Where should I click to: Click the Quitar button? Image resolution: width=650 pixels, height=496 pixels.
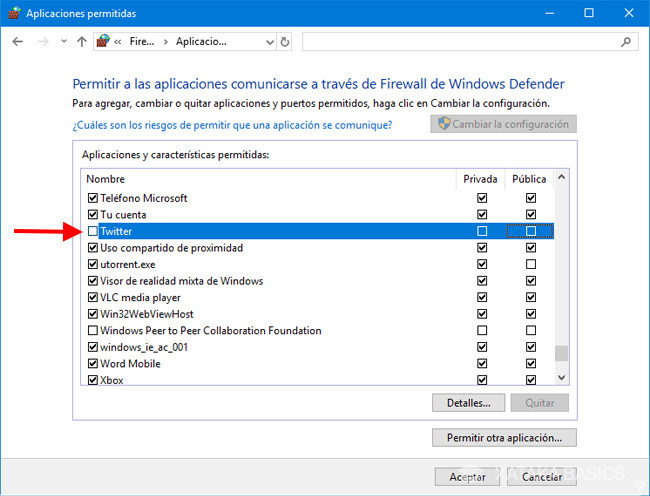click(x=540, y=403)
